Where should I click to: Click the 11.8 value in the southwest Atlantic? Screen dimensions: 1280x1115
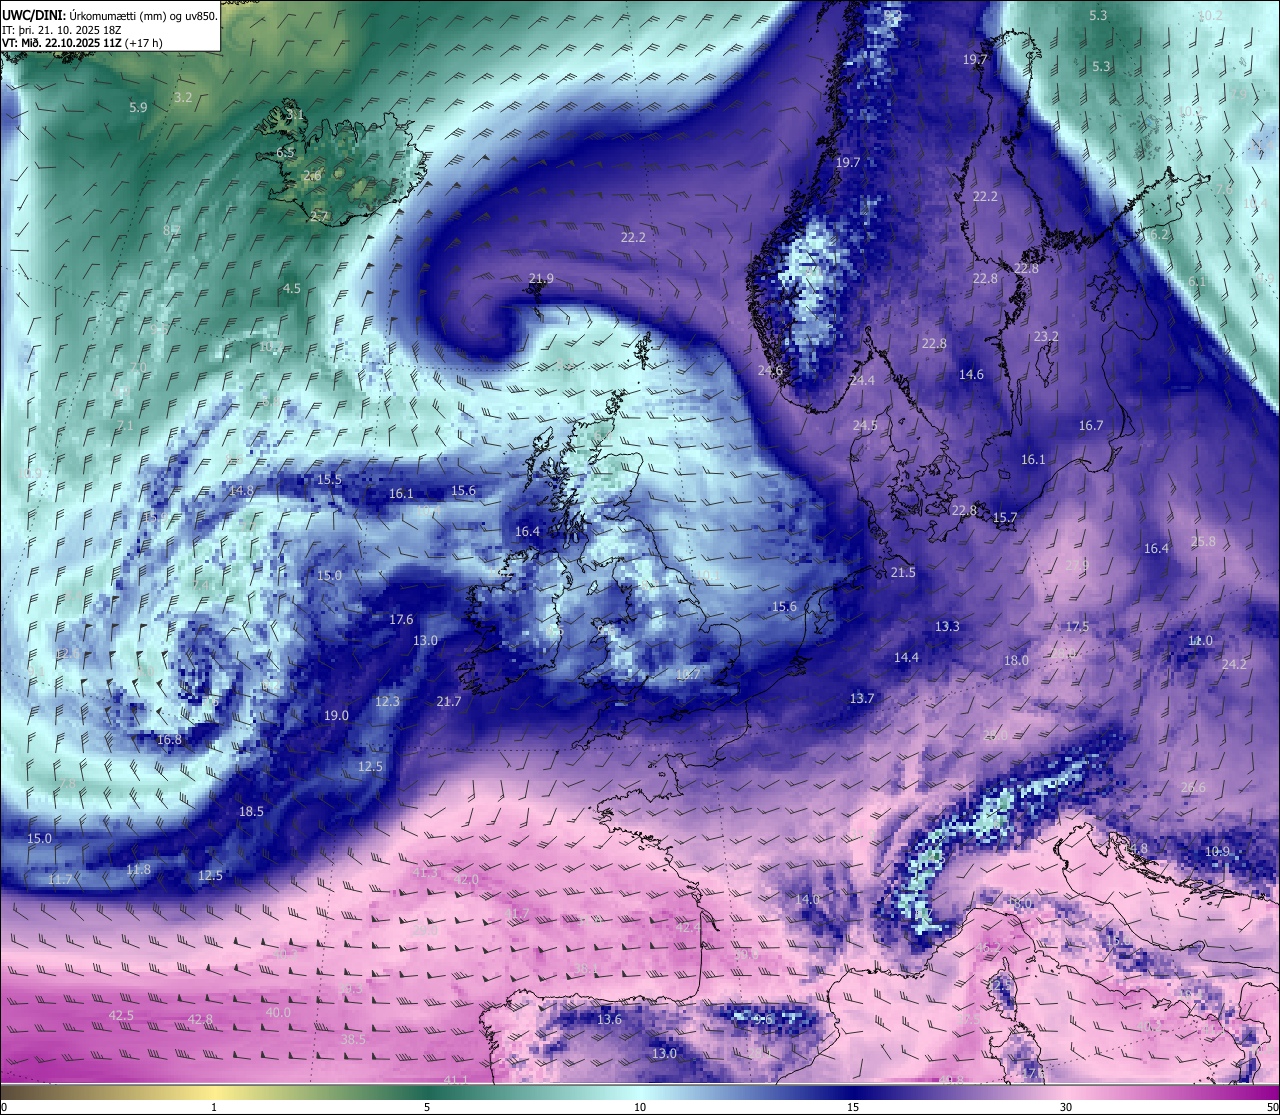[x=138, y=869]
